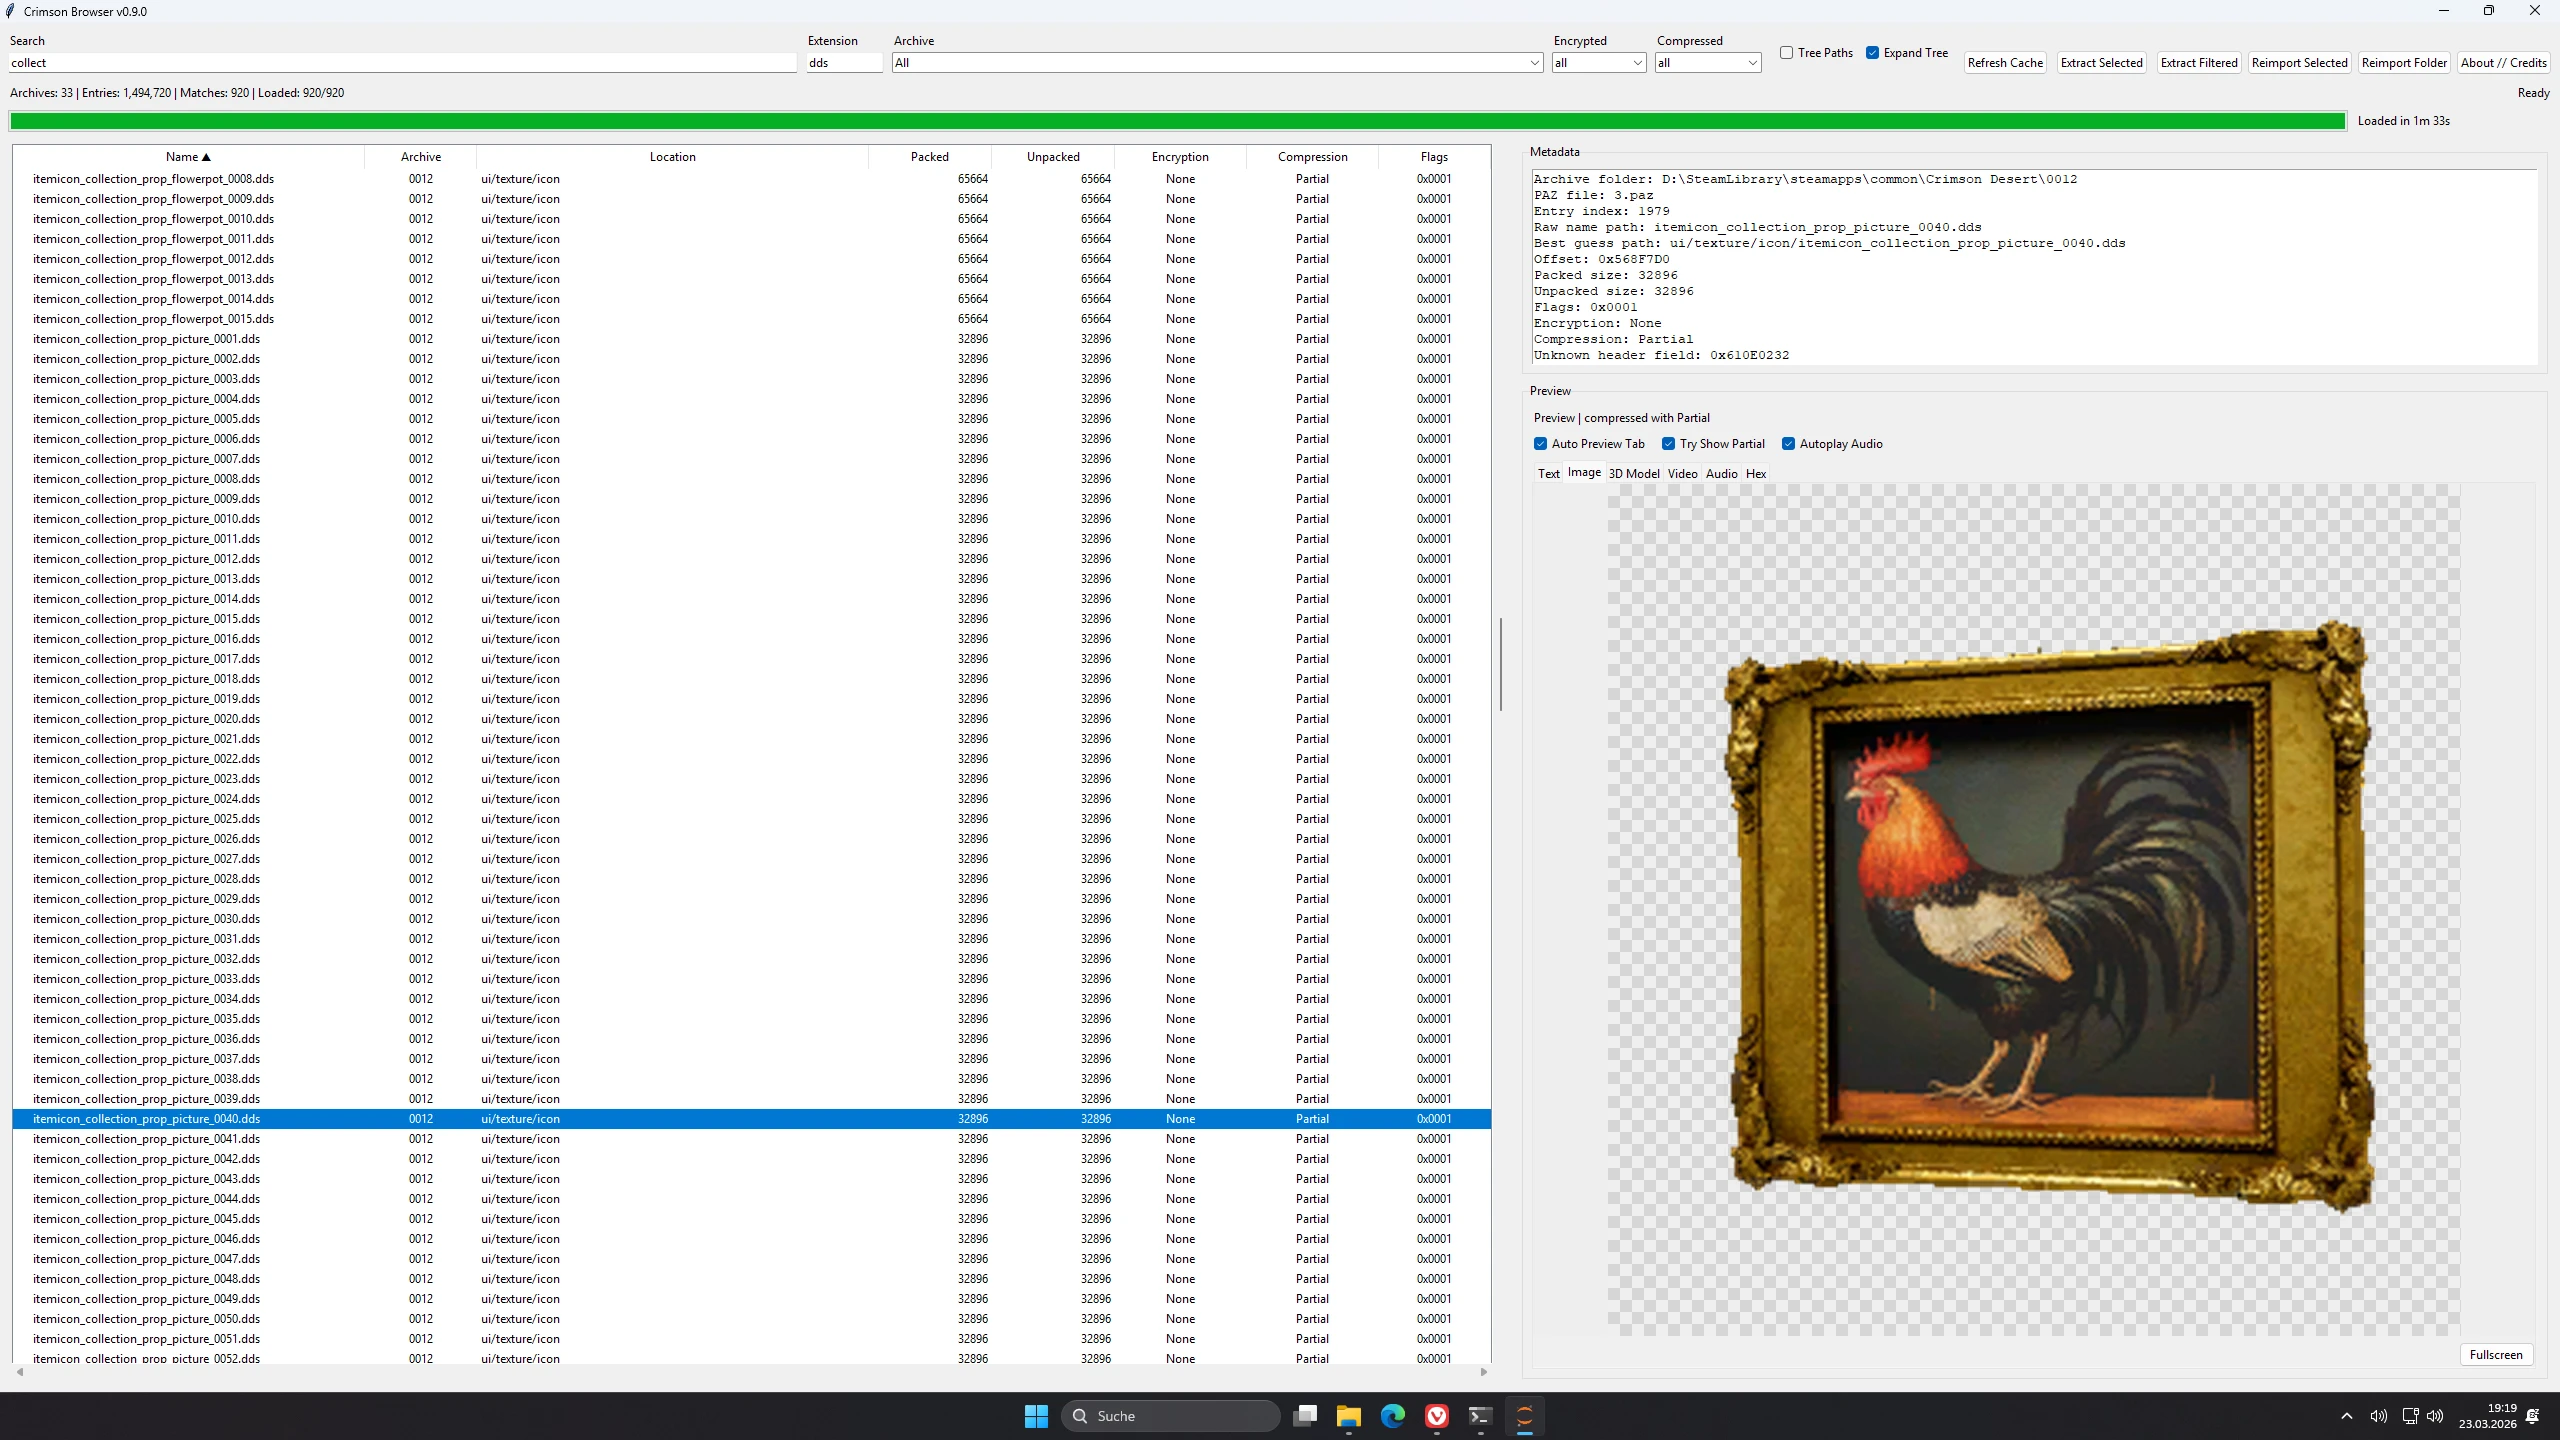Click the metadata text Offset line

[1601, 259]
